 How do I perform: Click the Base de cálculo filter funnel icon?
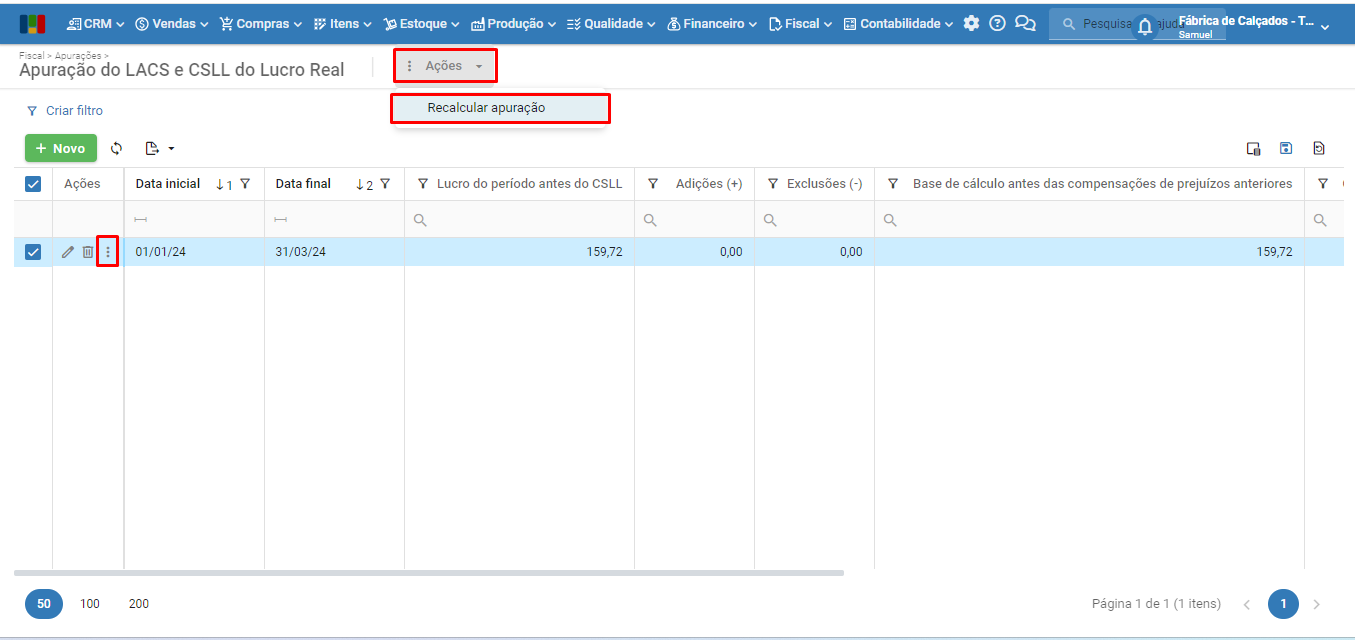(x=893, y=184)
